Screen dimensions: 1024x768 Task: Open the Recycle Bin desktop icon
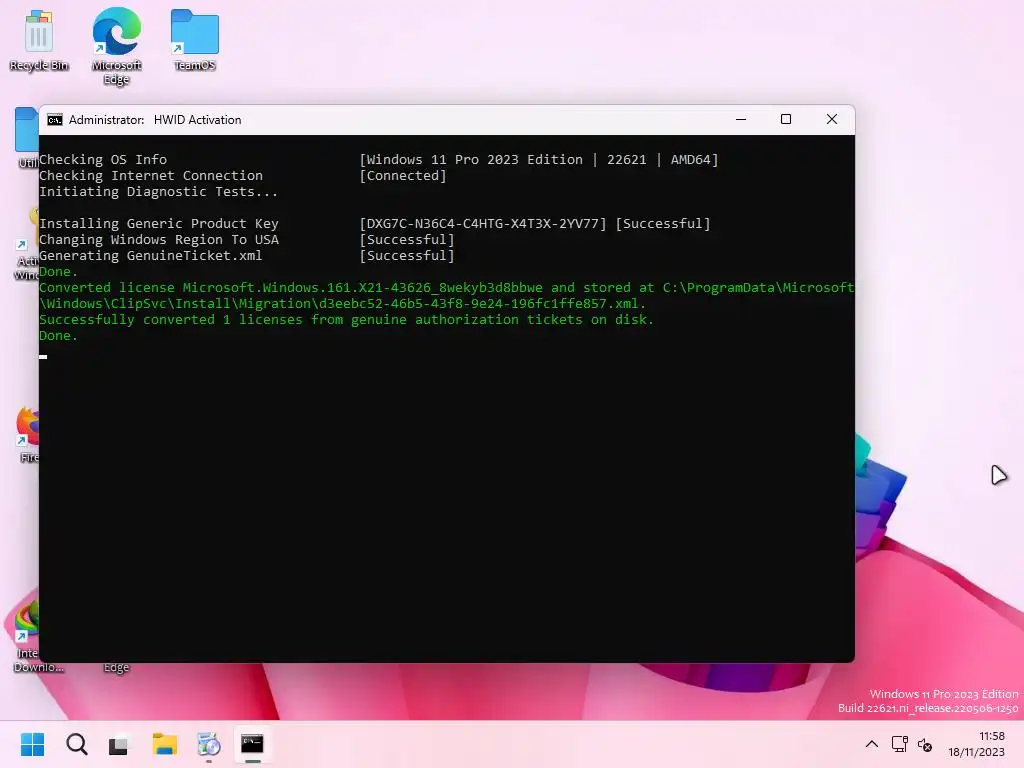[x=39, y=40]
